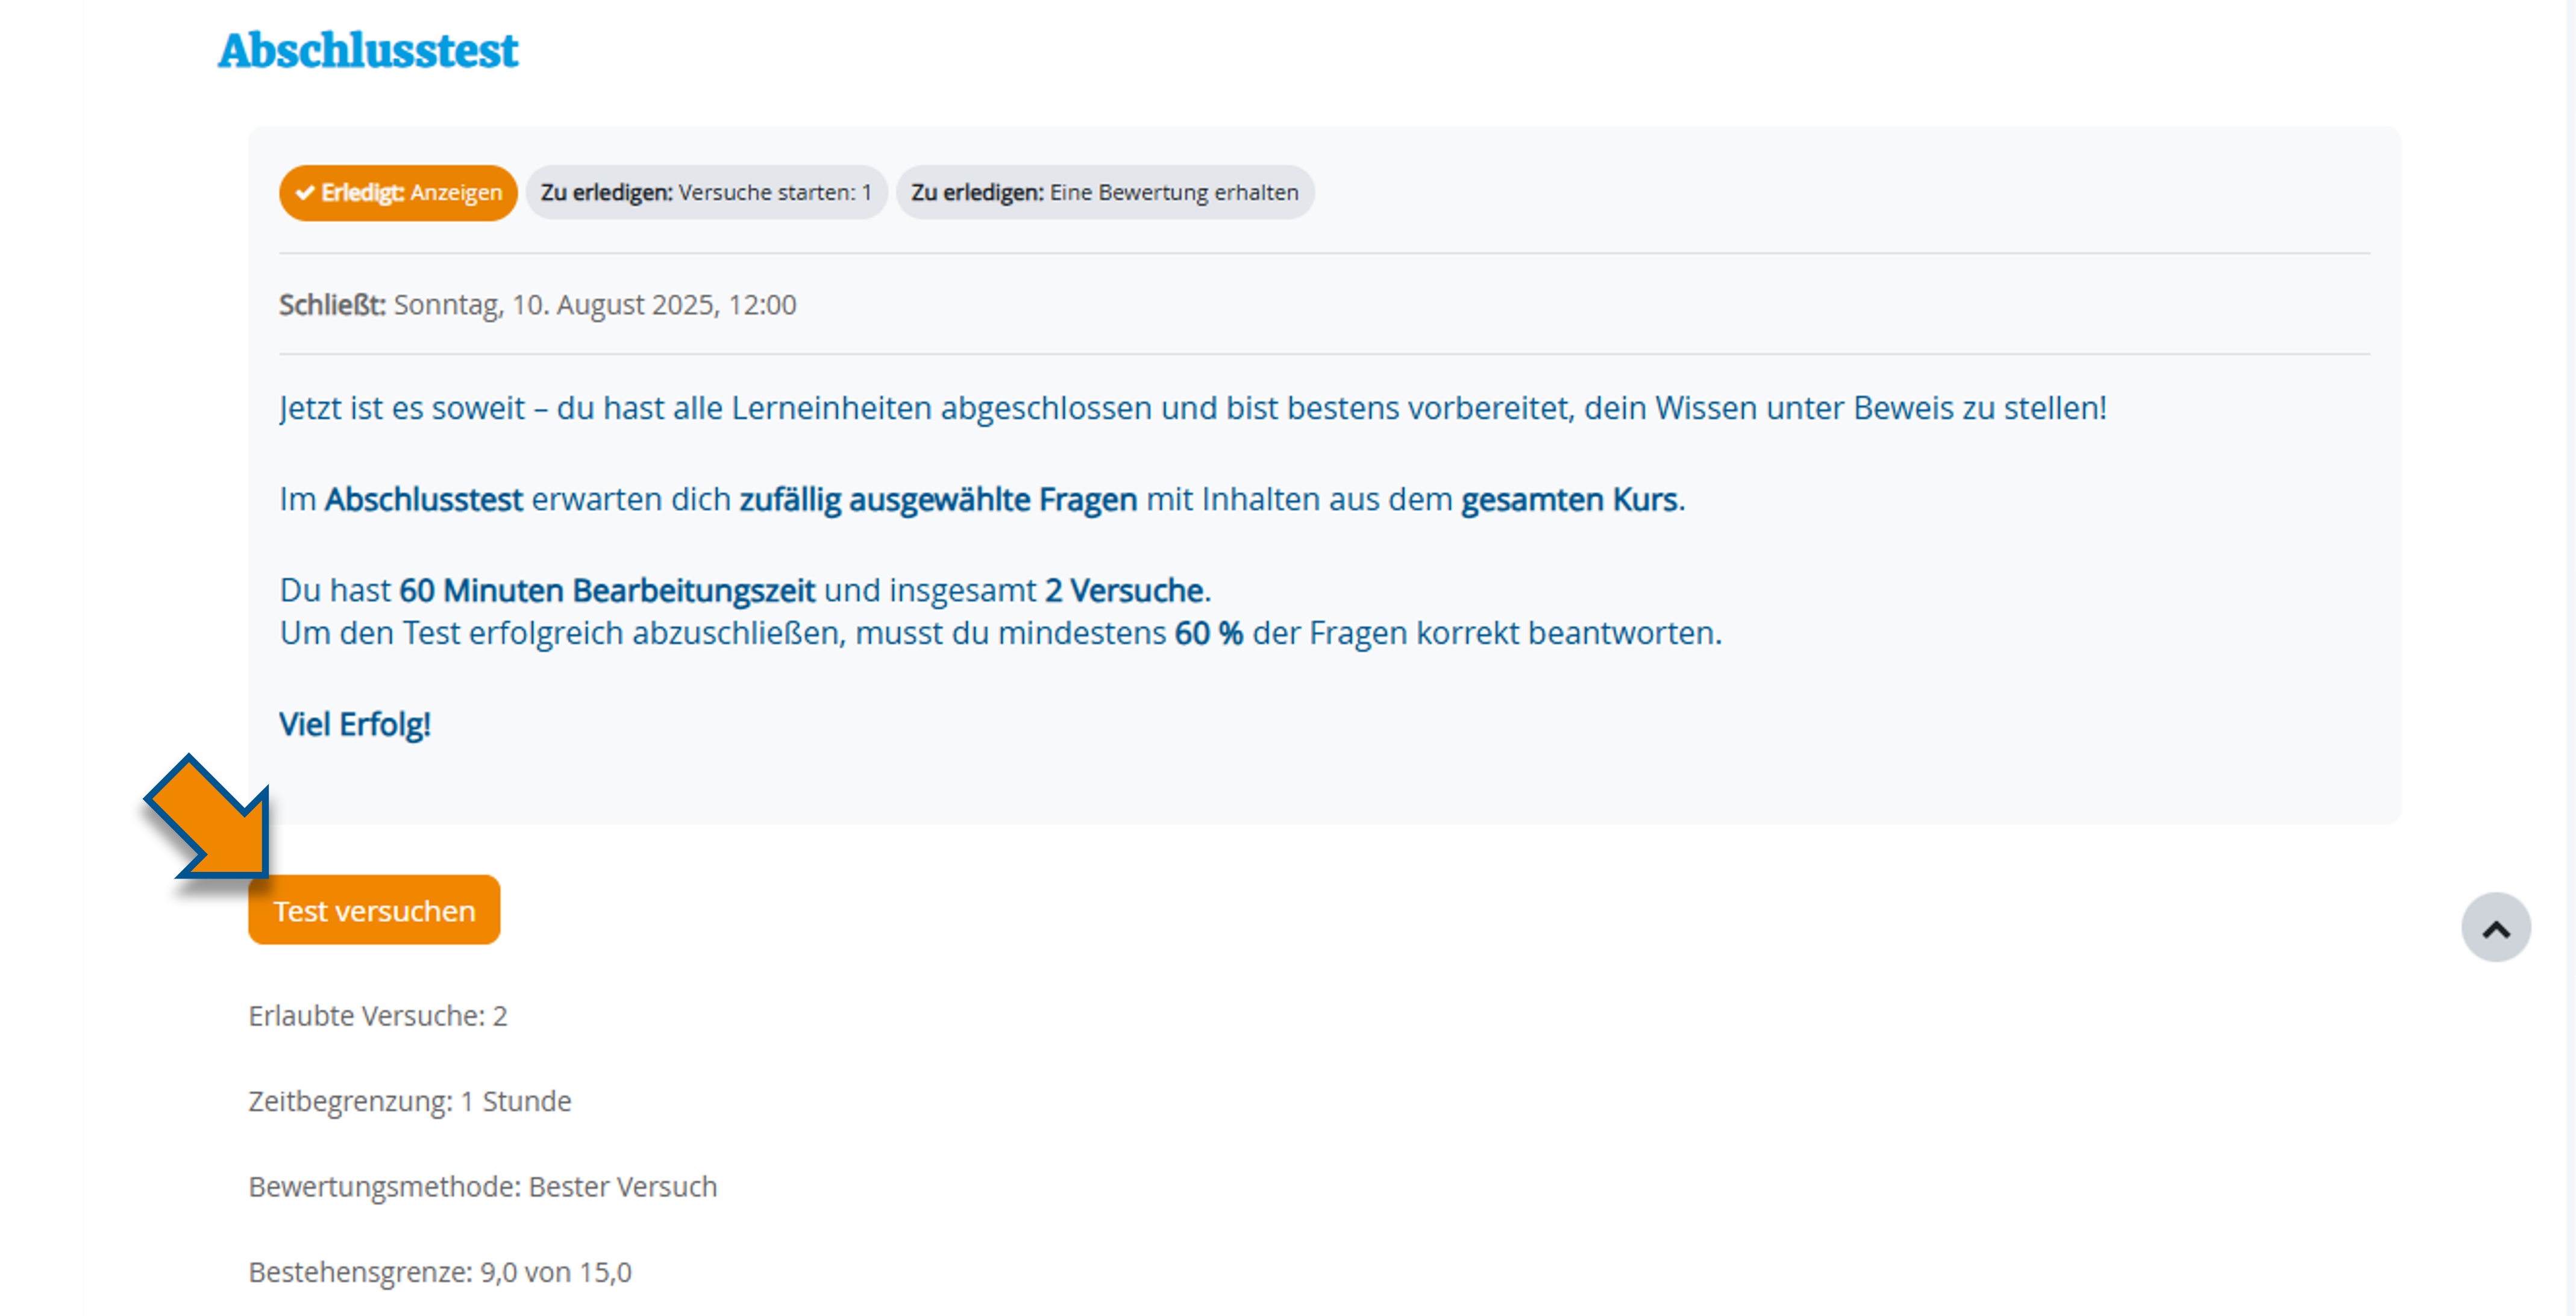Screen dimensions: 2576x1316
Task: Click "Bestehensgrenze: 9,0 von 15,0" text
Action: point(439,1272)
